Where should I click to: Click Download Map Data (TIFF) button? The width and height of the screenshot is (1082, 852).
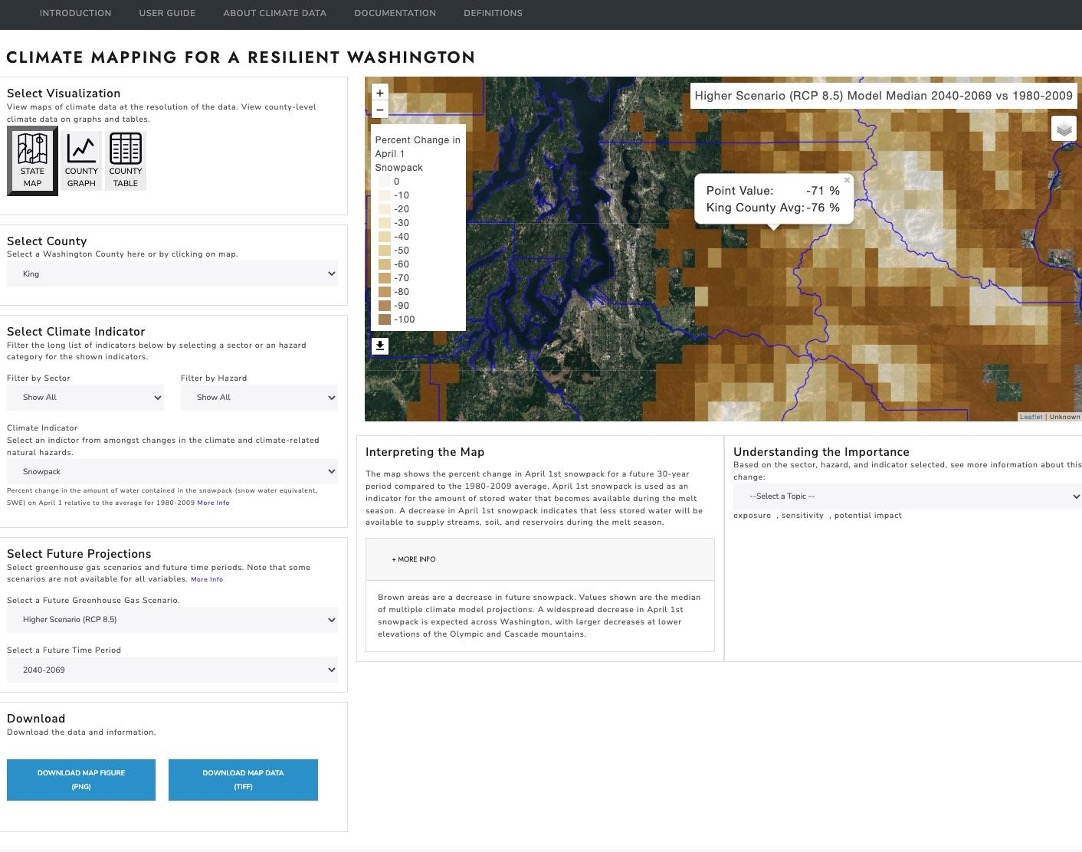[x=243, y=780]
